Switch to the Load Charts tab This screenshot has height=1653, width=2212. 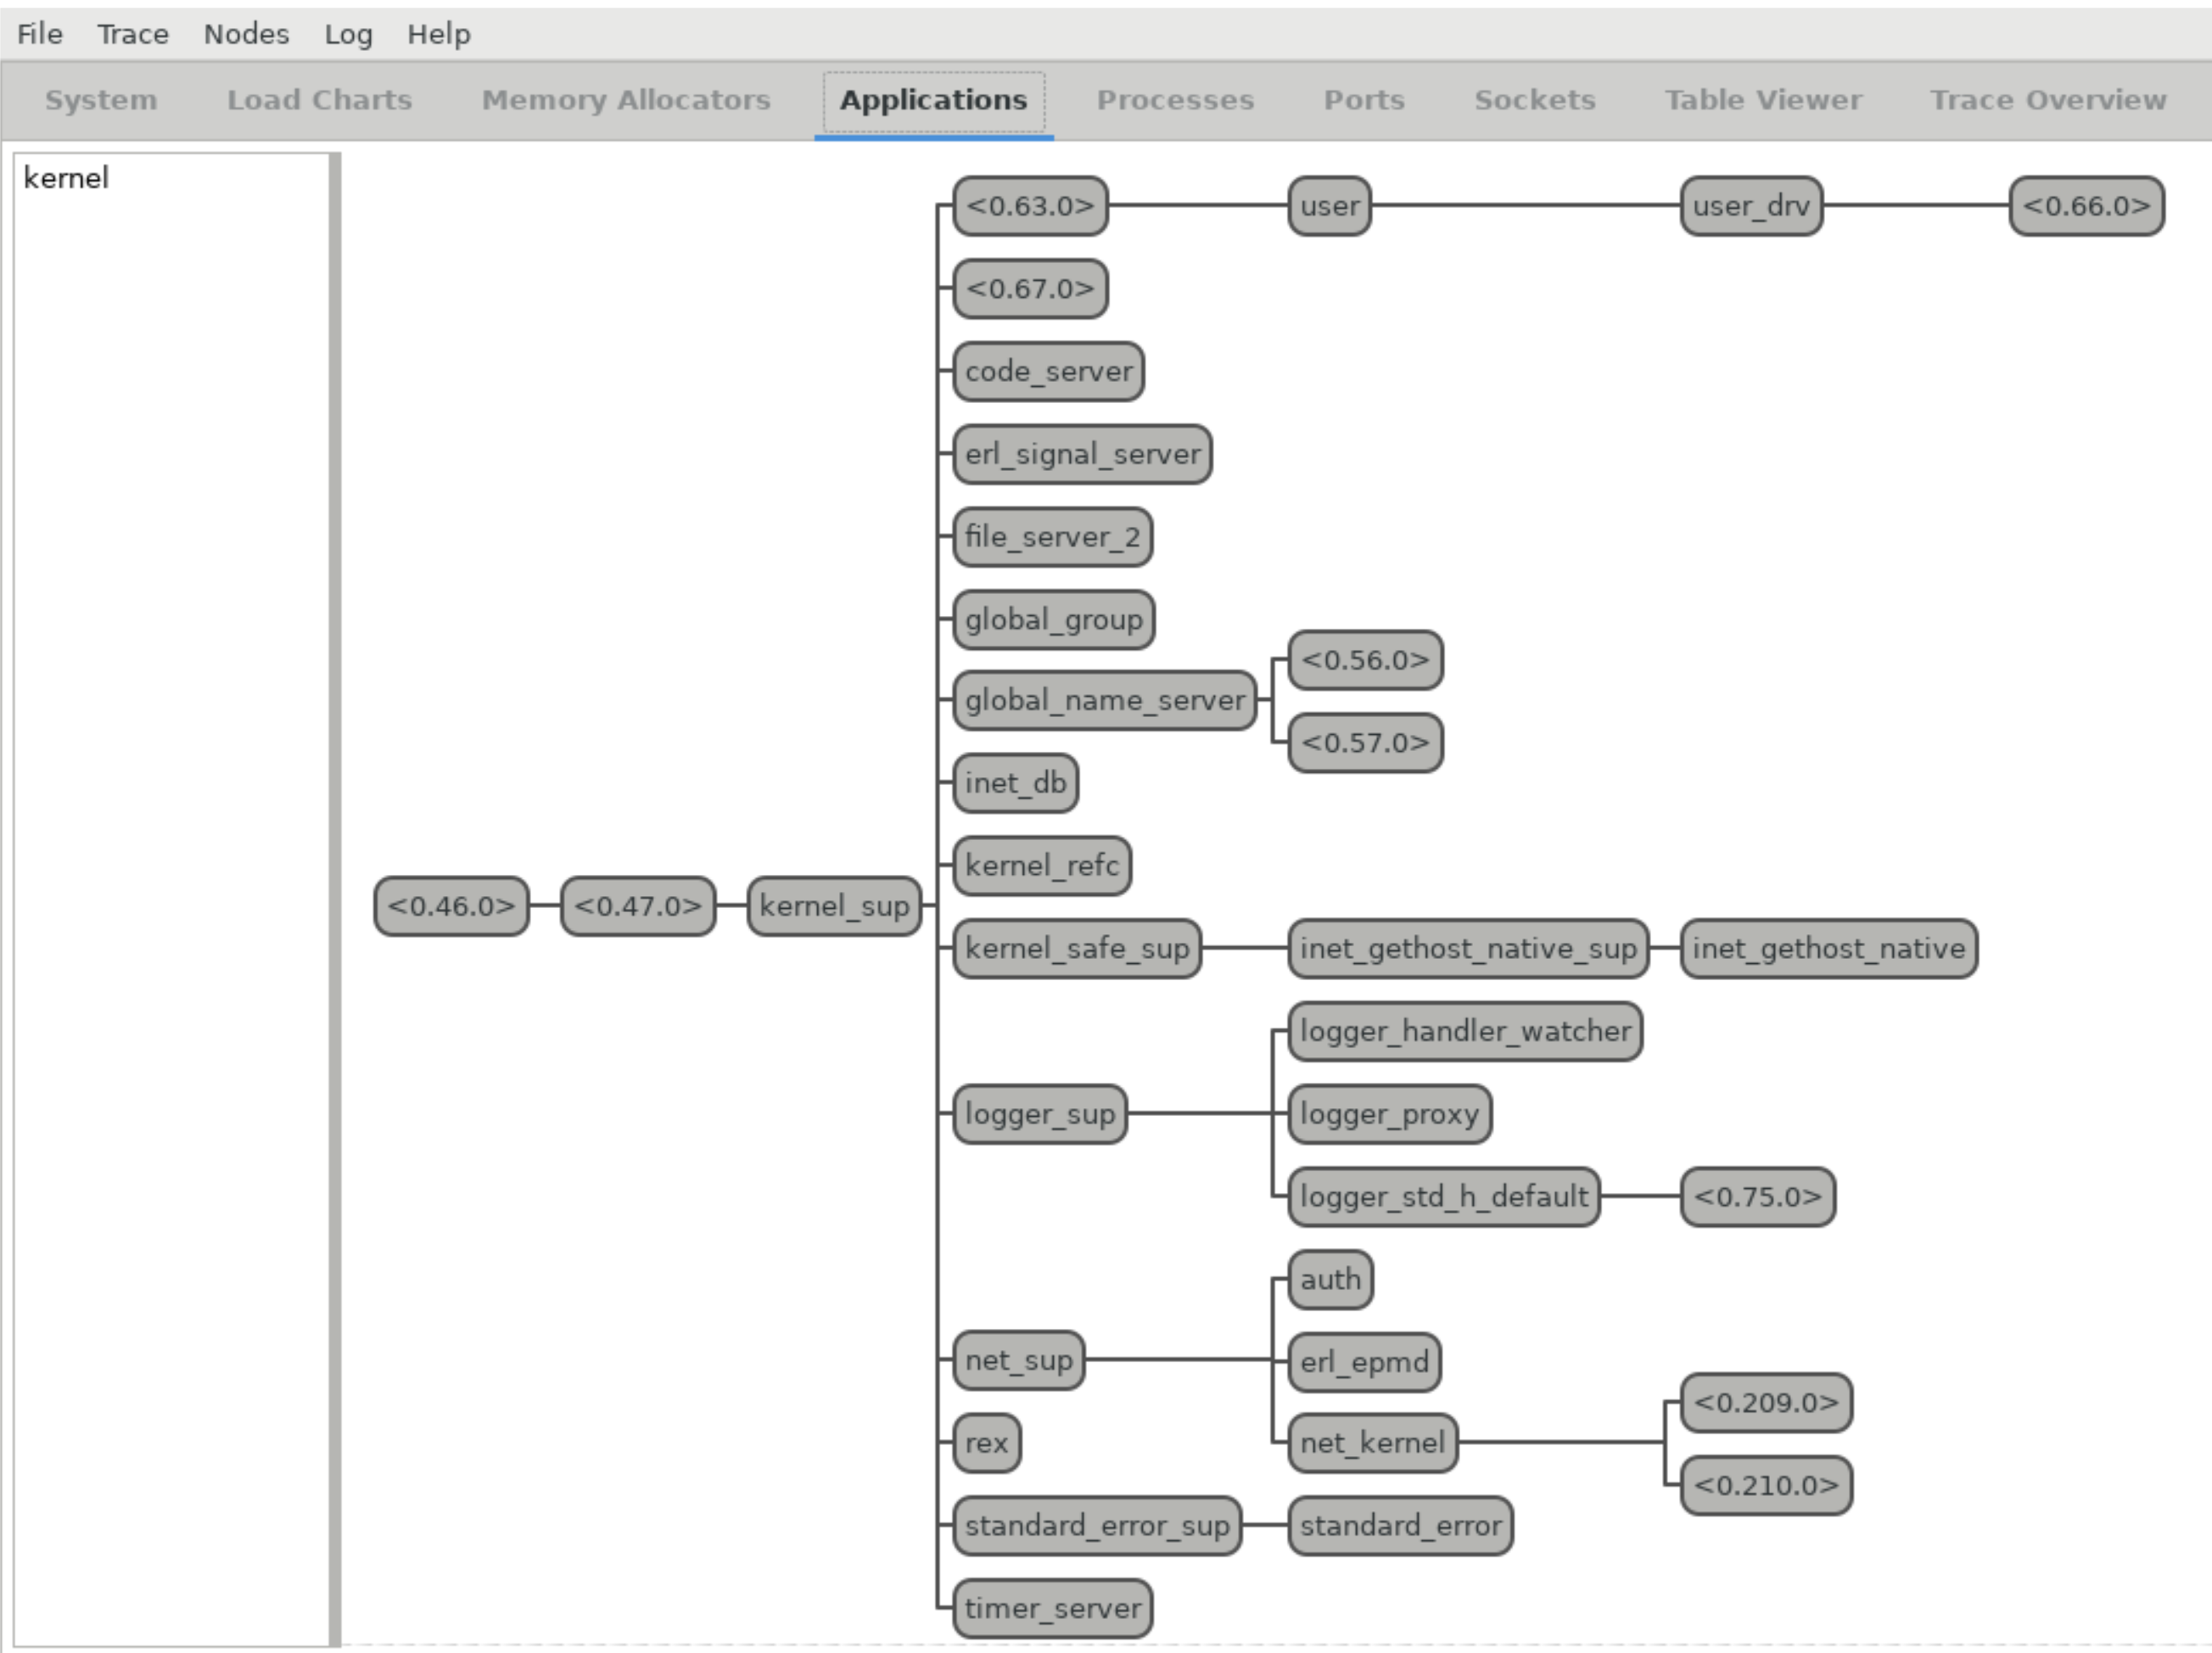(x=319, y=100)
